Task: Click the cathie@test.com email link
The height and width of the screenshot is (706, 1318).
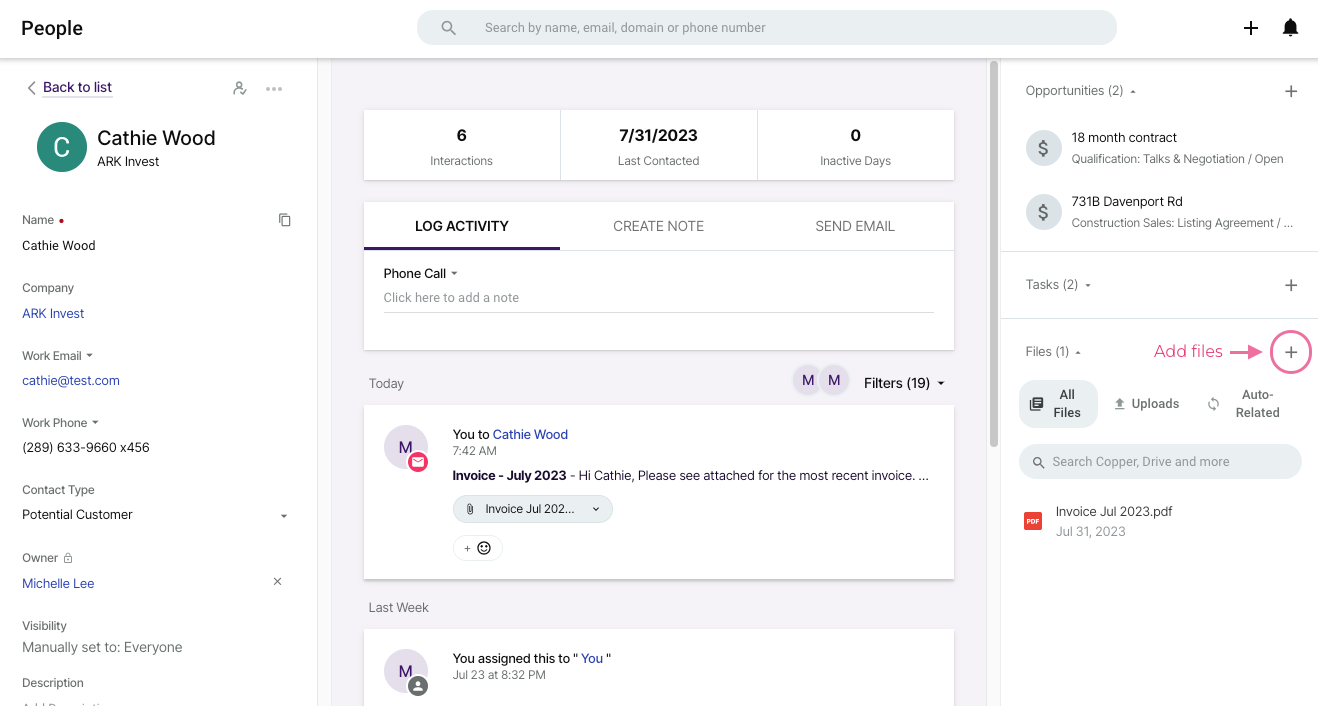Action: point(71,380)
